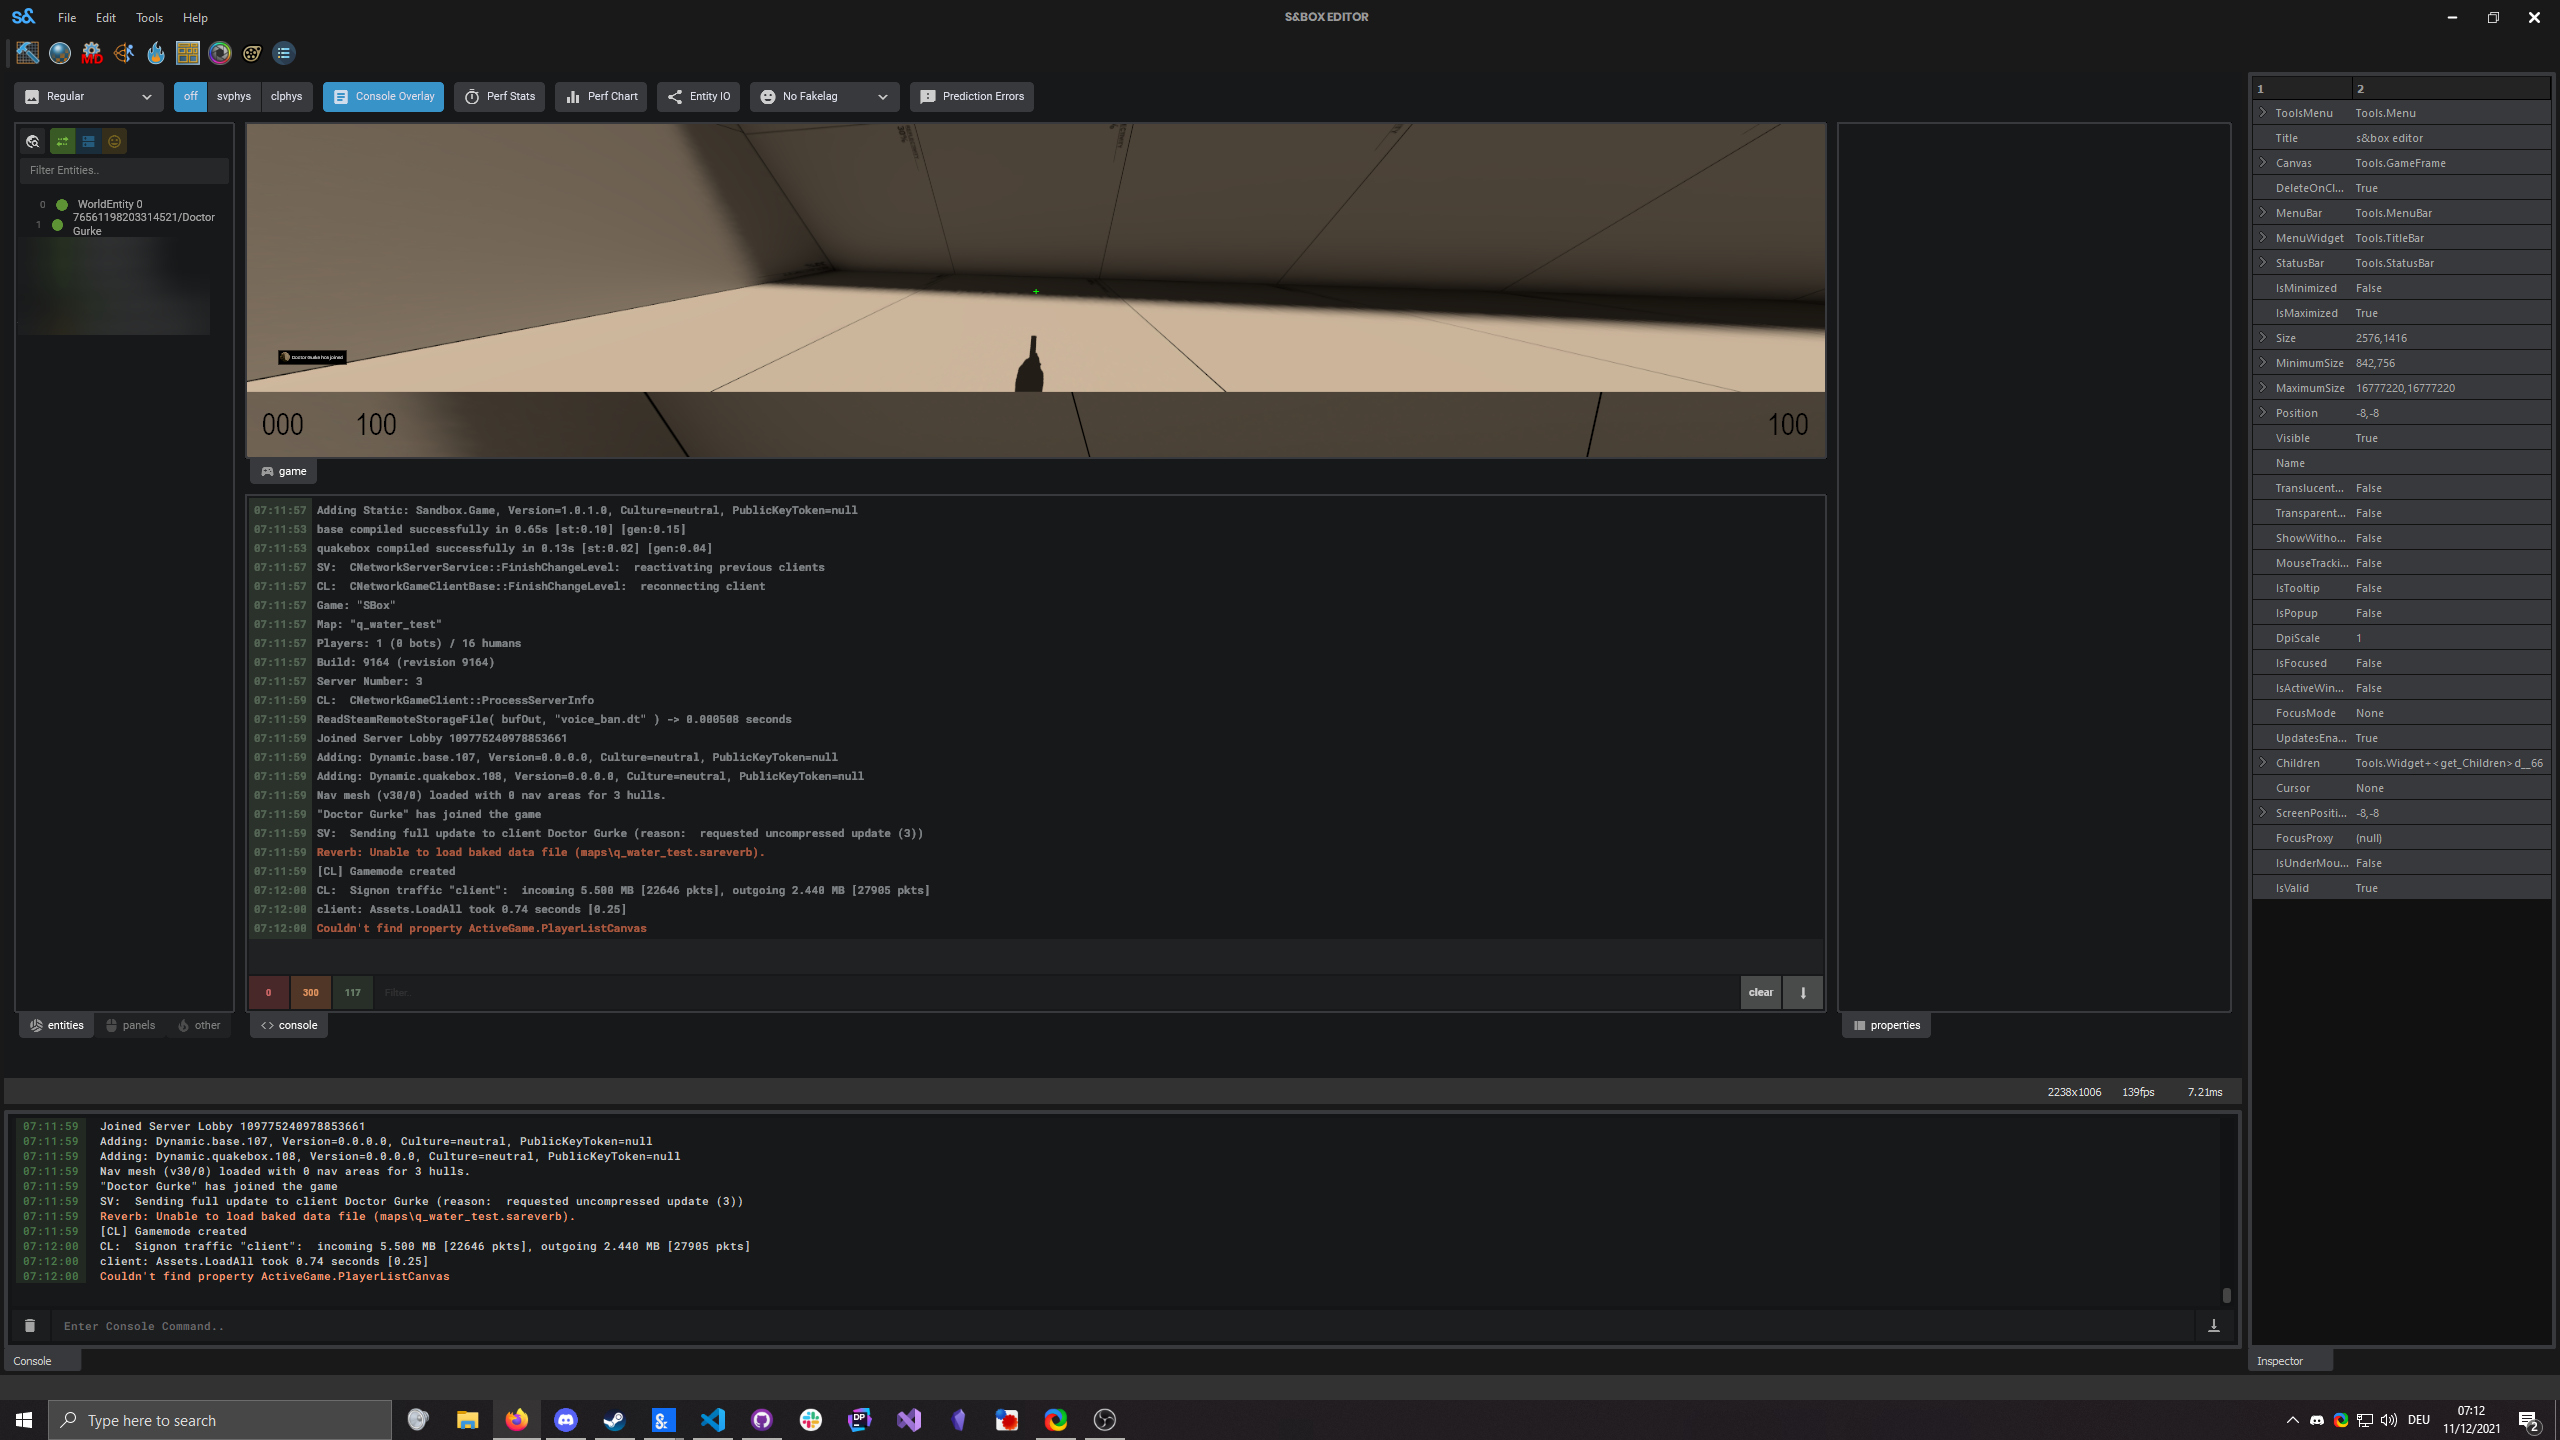Open the rainbow camera shutter tool icon
The image size is (2560, 1440).
pyautogui.click(x=220, y=53)
